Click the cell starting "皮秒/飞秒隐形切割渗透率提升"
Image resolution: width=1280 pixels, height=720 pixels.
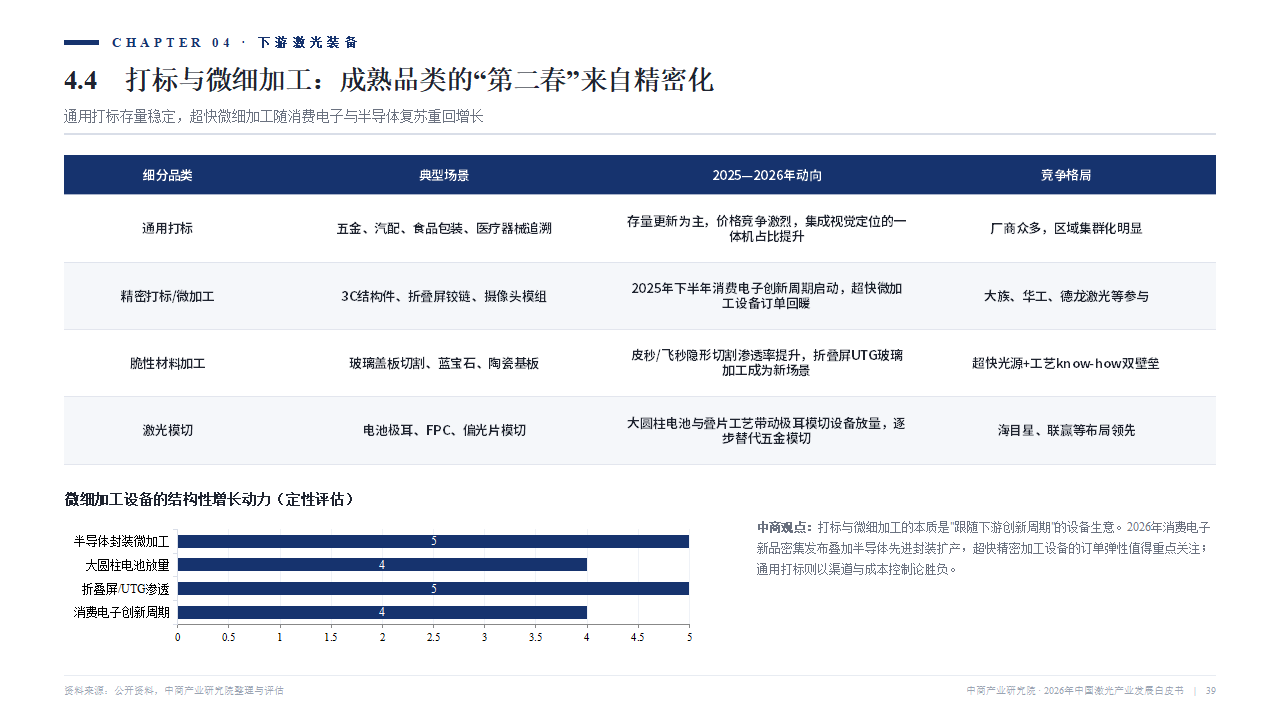tap(767, 363)
